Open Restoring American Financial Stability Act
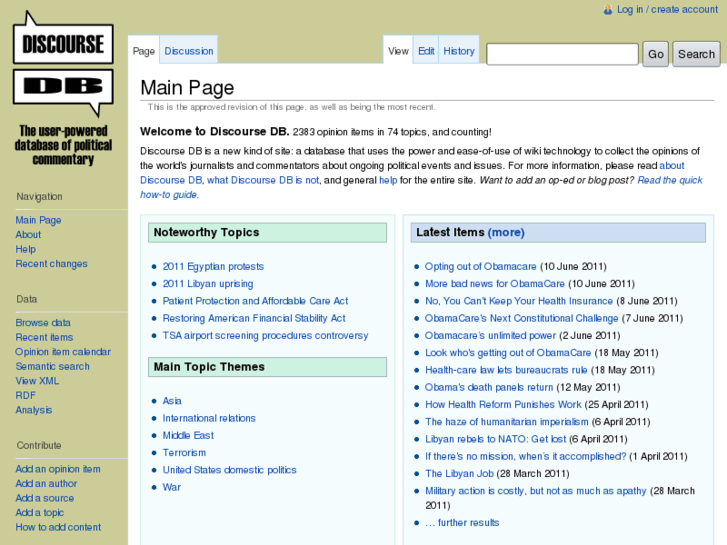This screenshot has height=545, width=727. pyautogui.click(x=254, y=318)
